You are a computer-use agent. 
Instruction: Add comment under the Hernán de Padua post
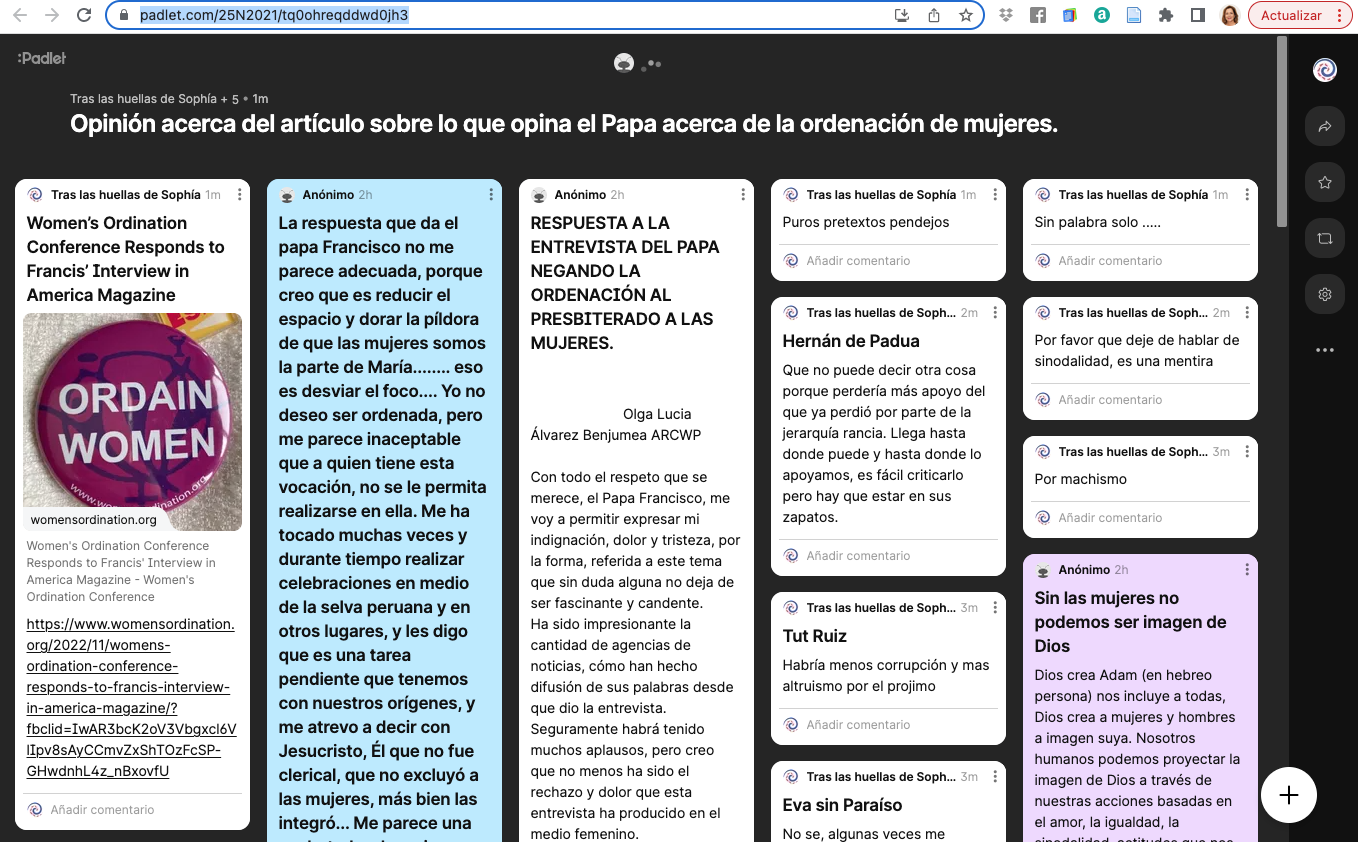point(858,556)
